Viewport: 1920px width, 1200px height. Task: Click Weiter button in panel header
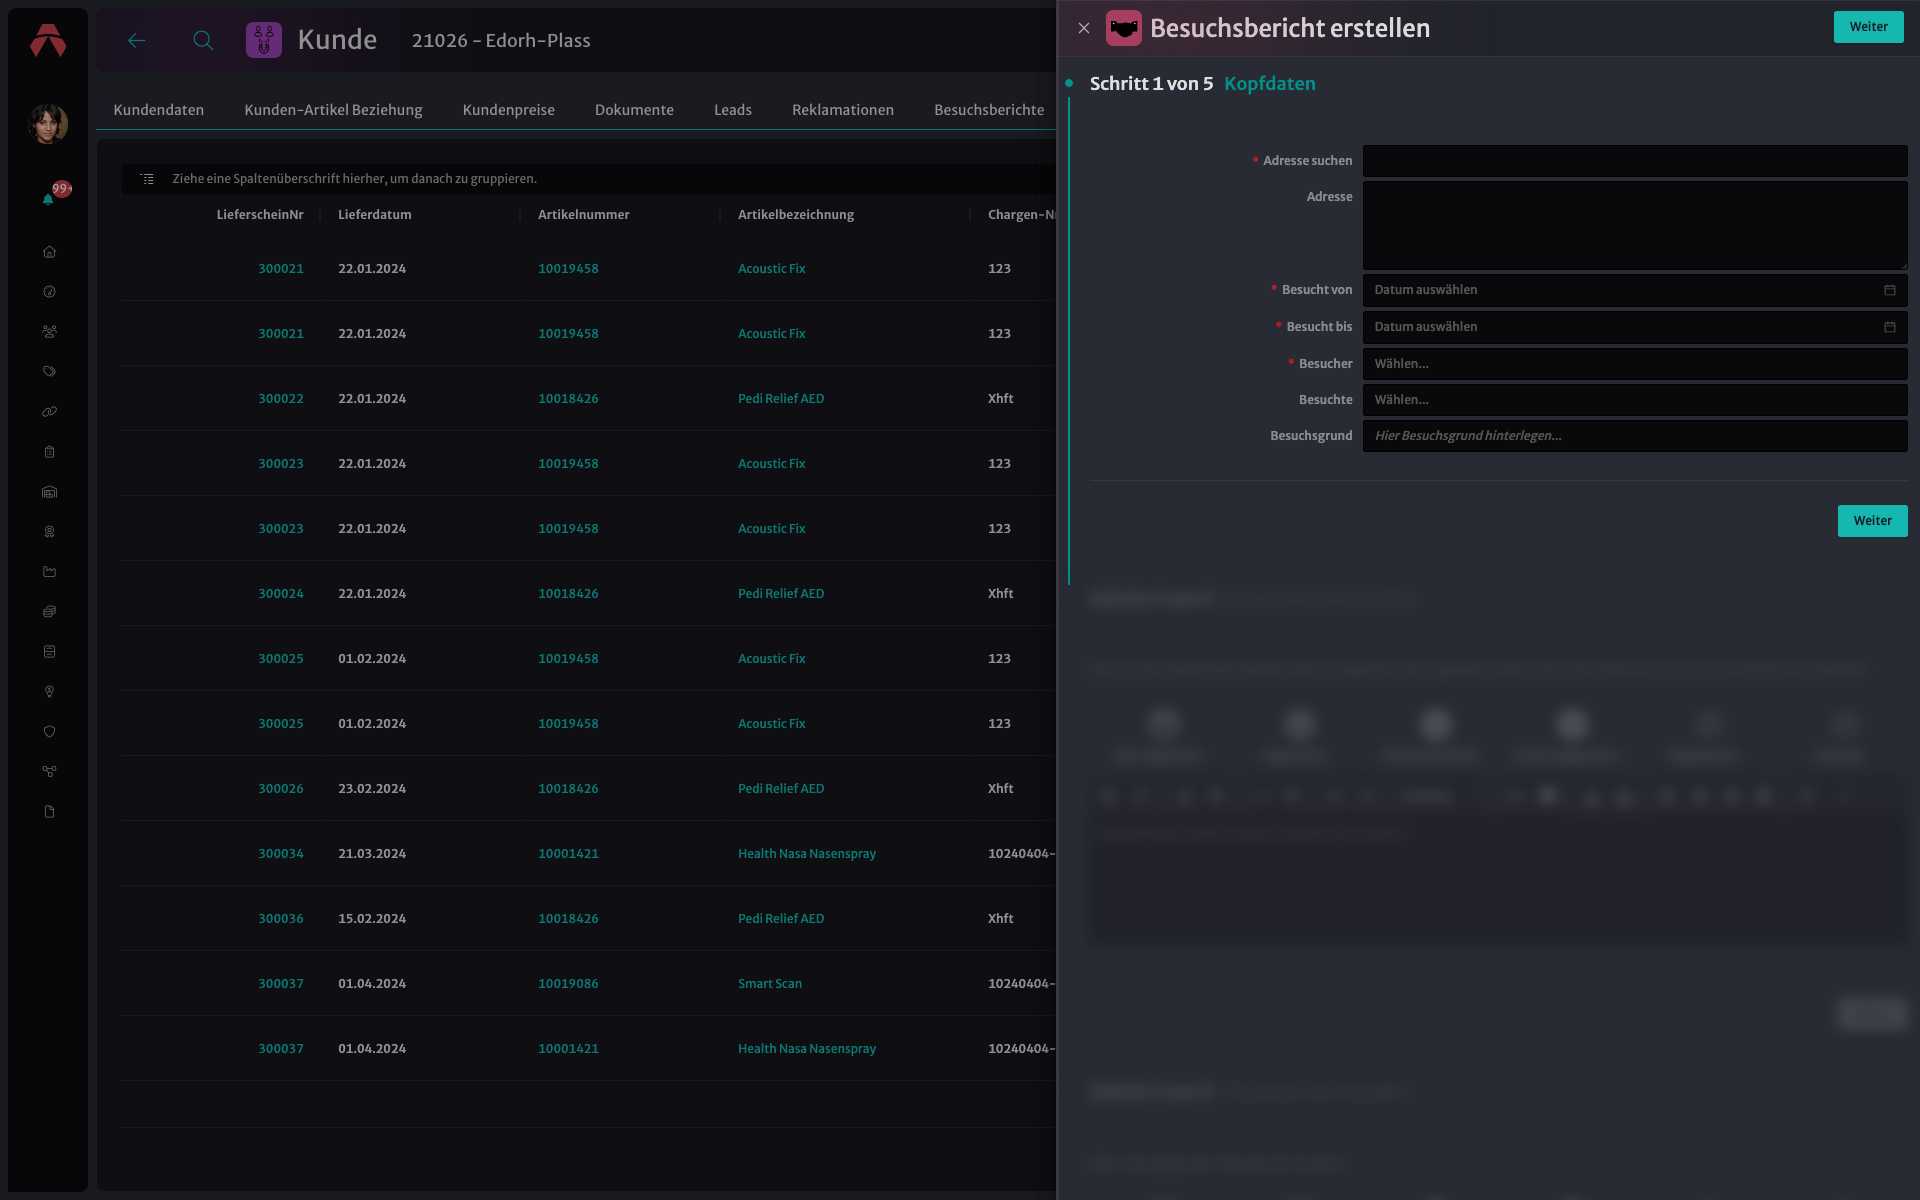click(1869, 27)
